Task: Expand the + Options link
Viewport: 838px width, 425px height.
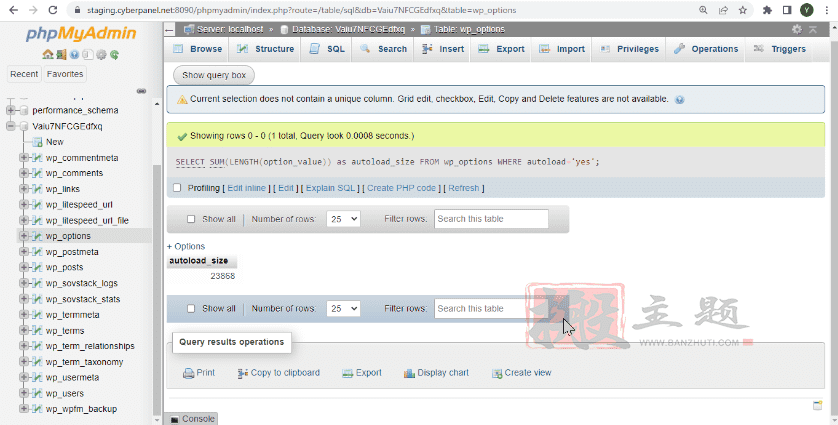Action: (186, 246)
